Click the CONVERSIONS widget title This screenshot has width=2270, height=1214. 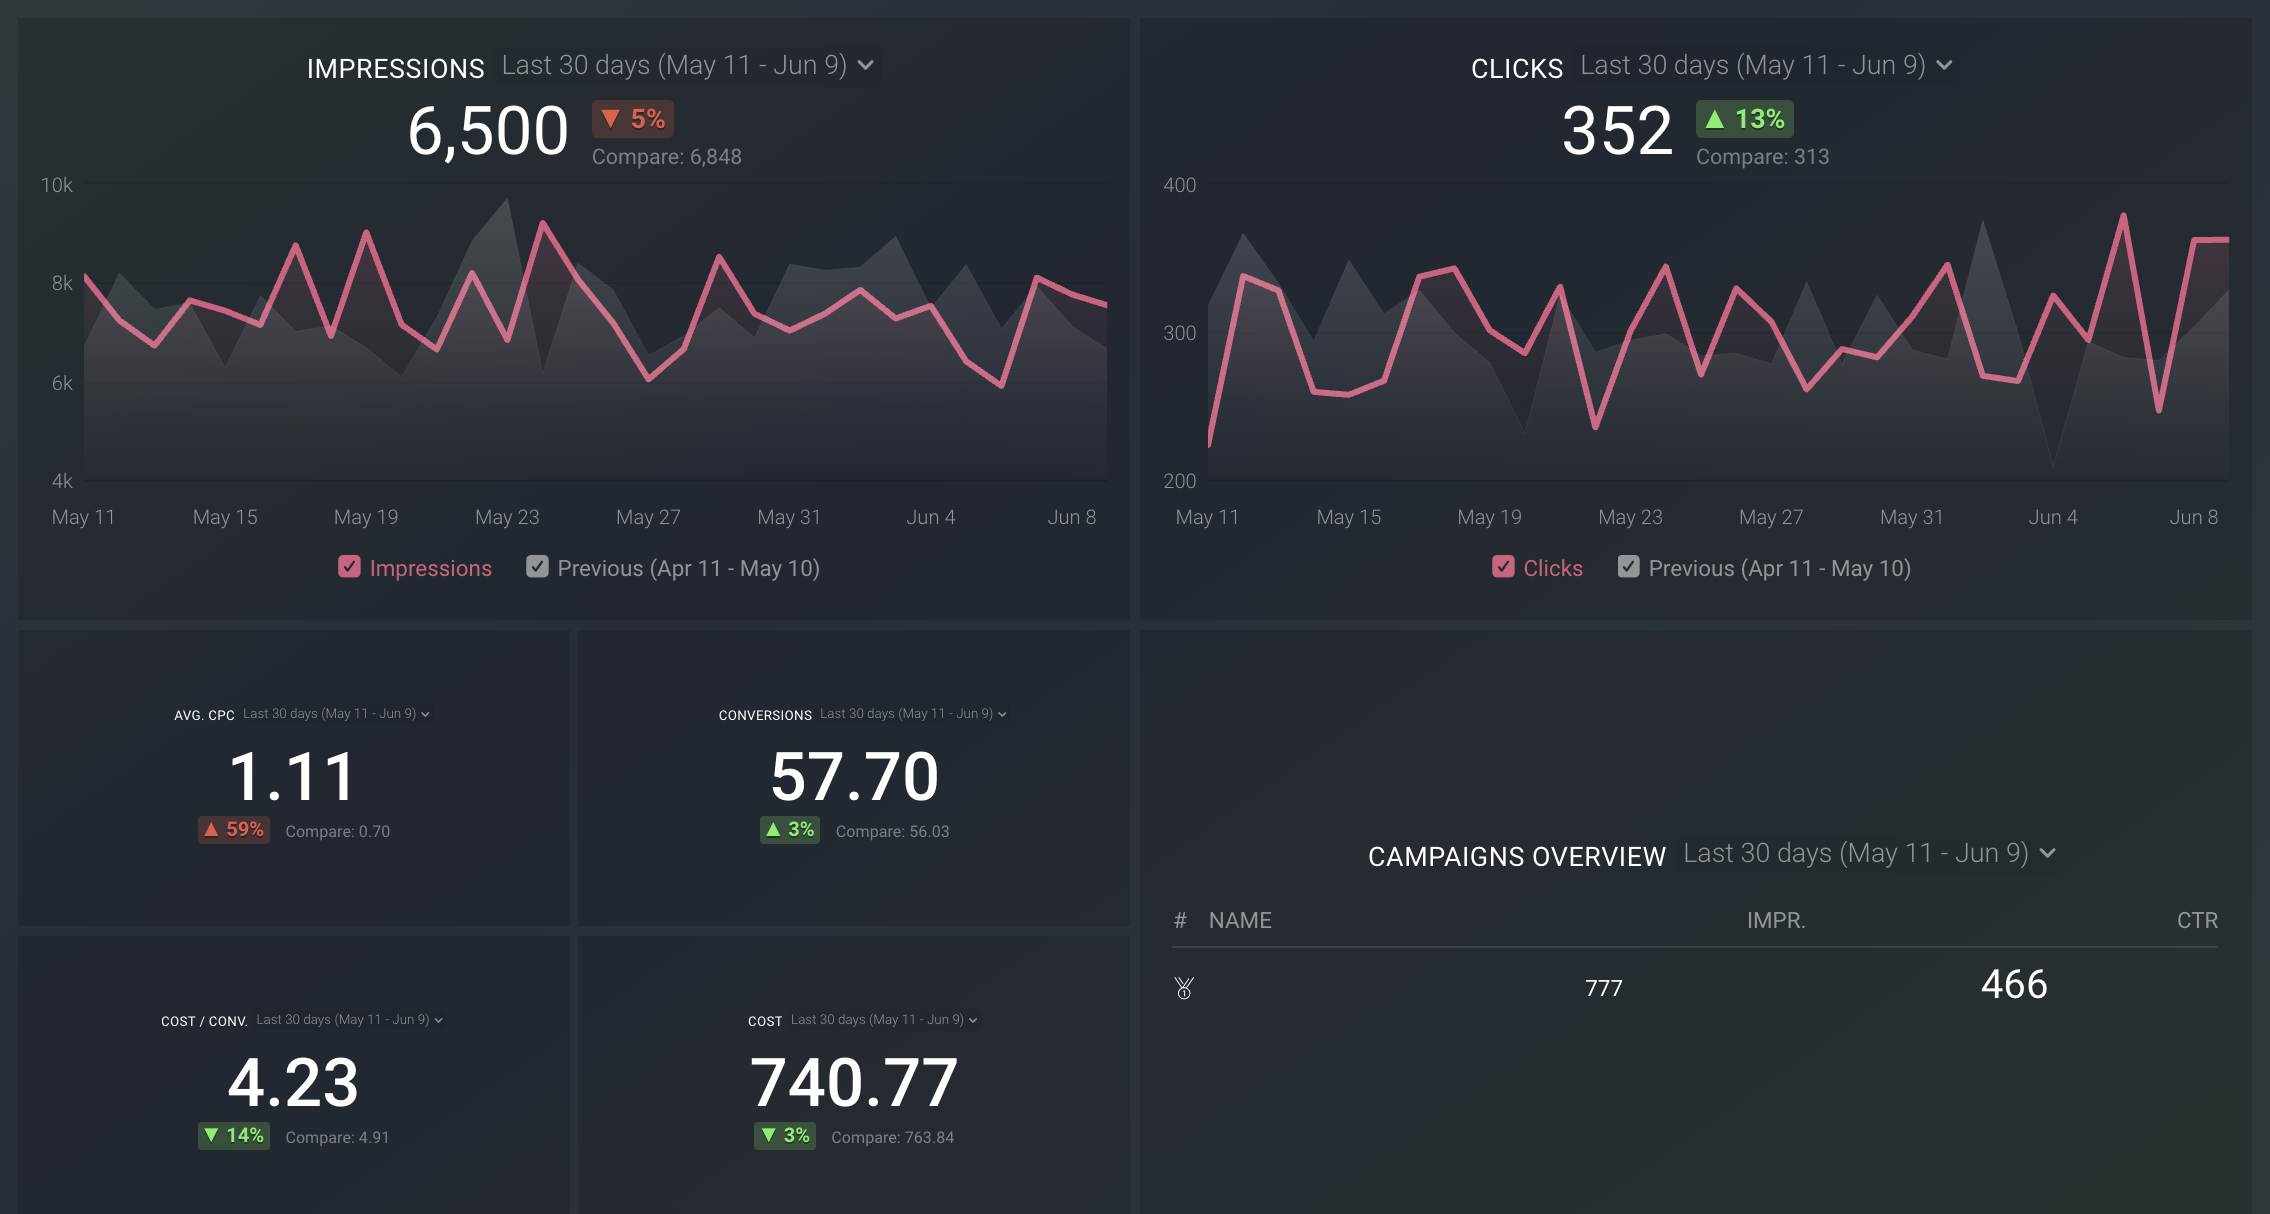(x=765, y=715)
